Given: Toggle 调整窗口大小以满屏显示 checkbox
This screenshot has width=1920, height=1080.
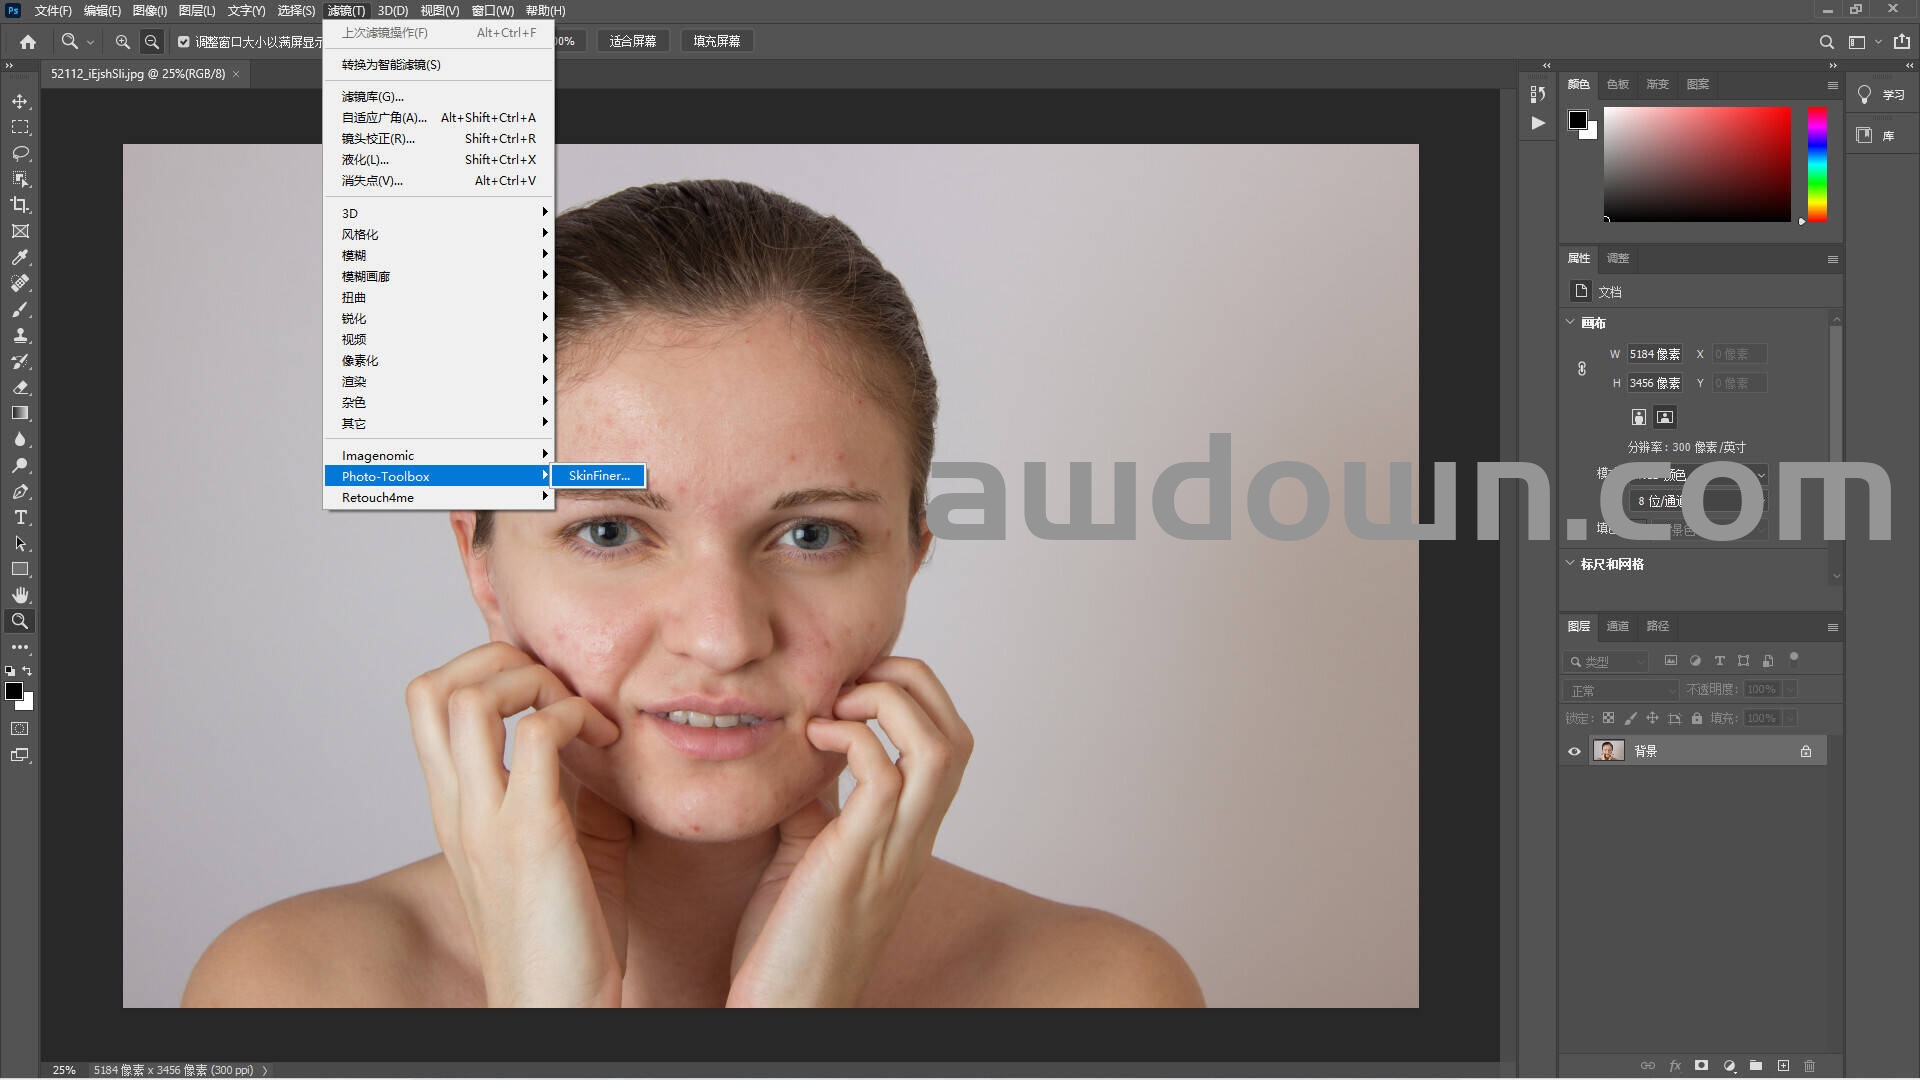Looking at the screenshot, I should pyautogui.click(x=184, y=42).
